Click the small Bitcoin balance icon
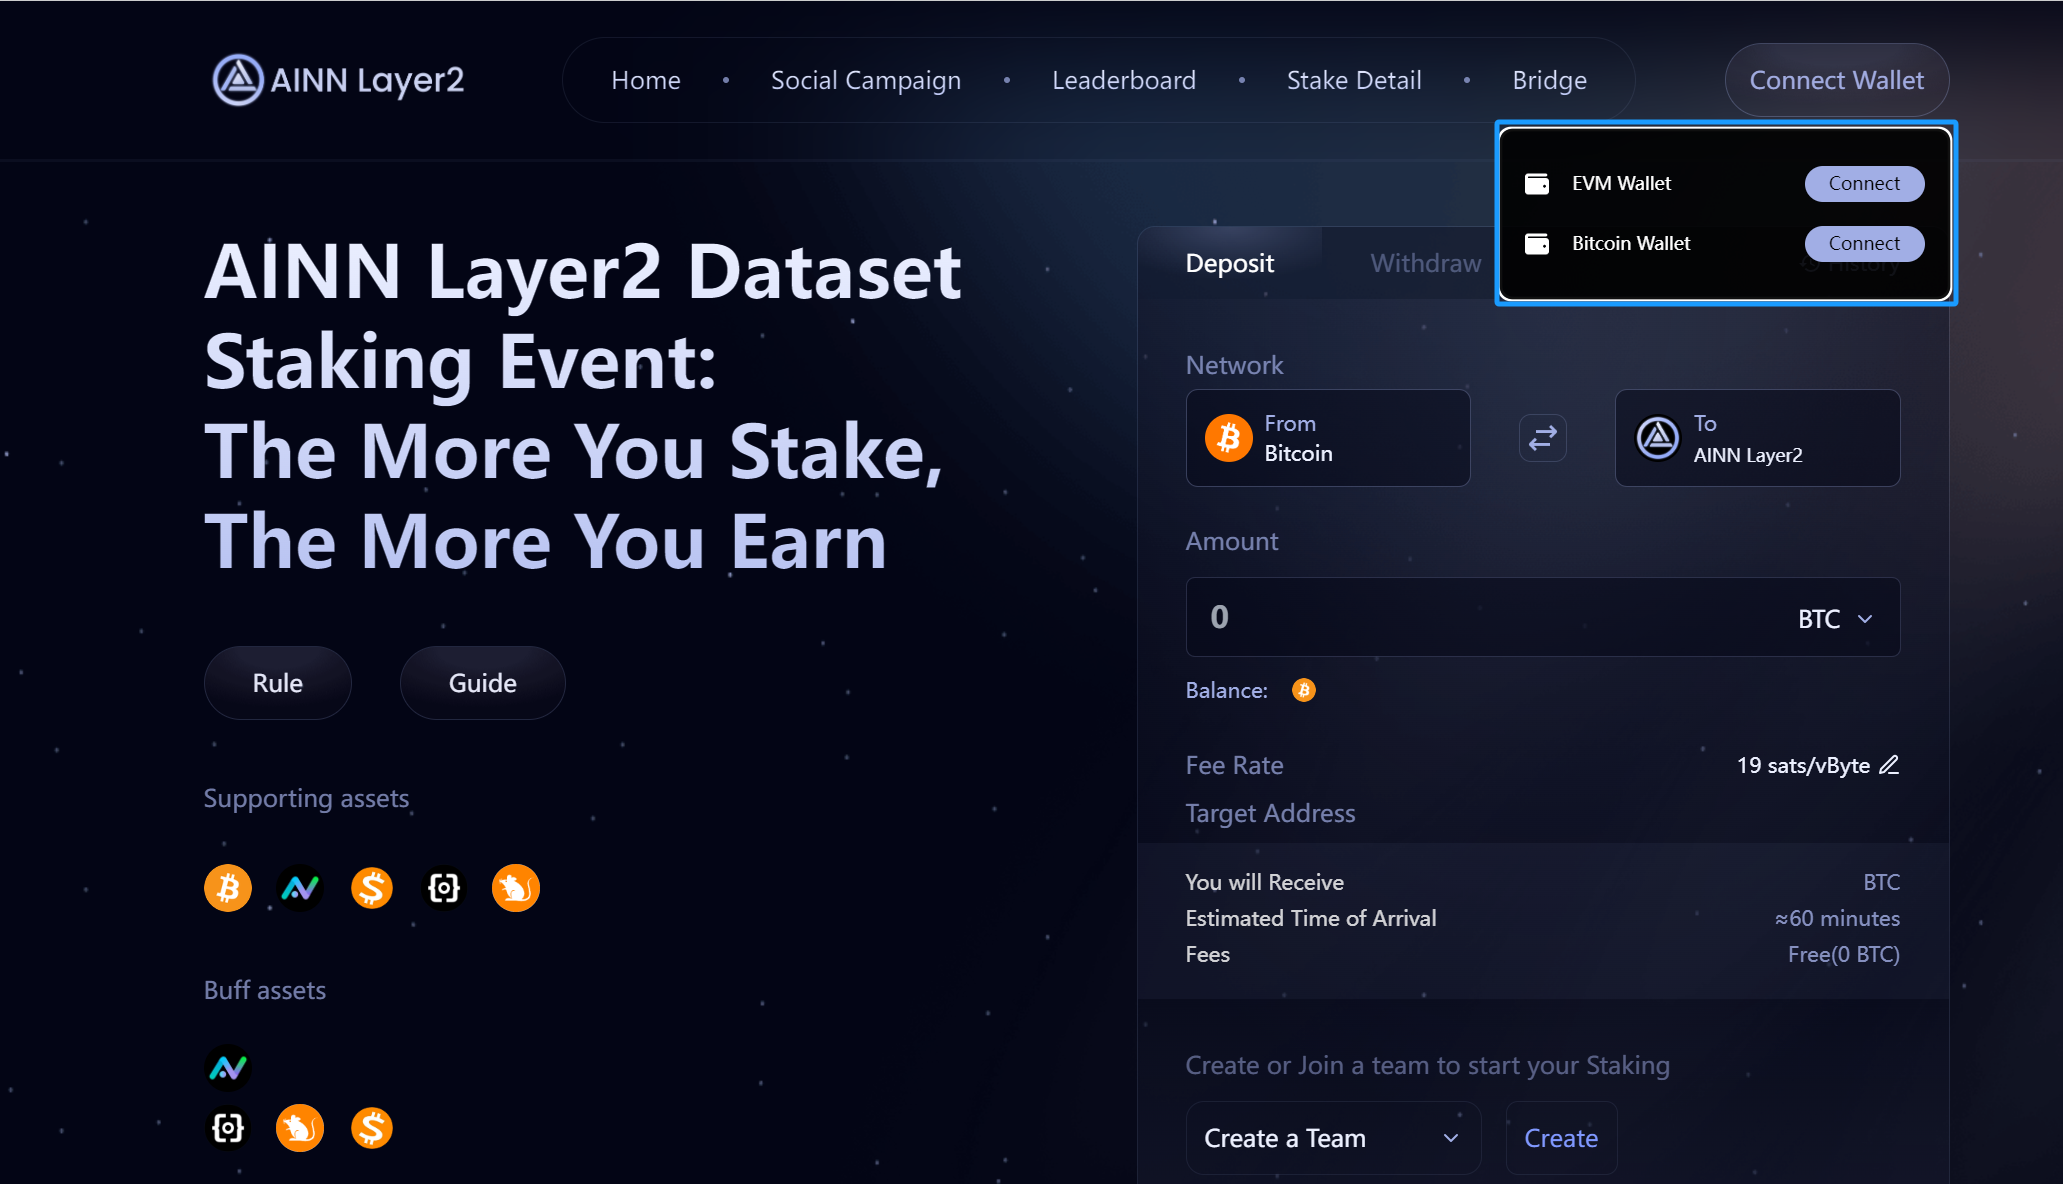The width and height of the screenshot is (2063, 1184). (x=1303, y=690)
